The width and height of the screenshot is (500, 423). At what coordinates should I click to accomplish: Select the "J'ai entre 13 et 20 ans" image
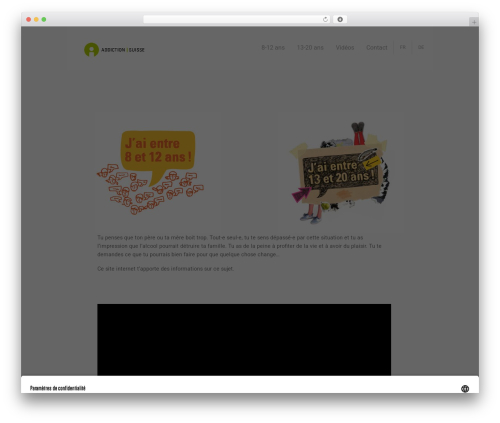tap(340, 173)
